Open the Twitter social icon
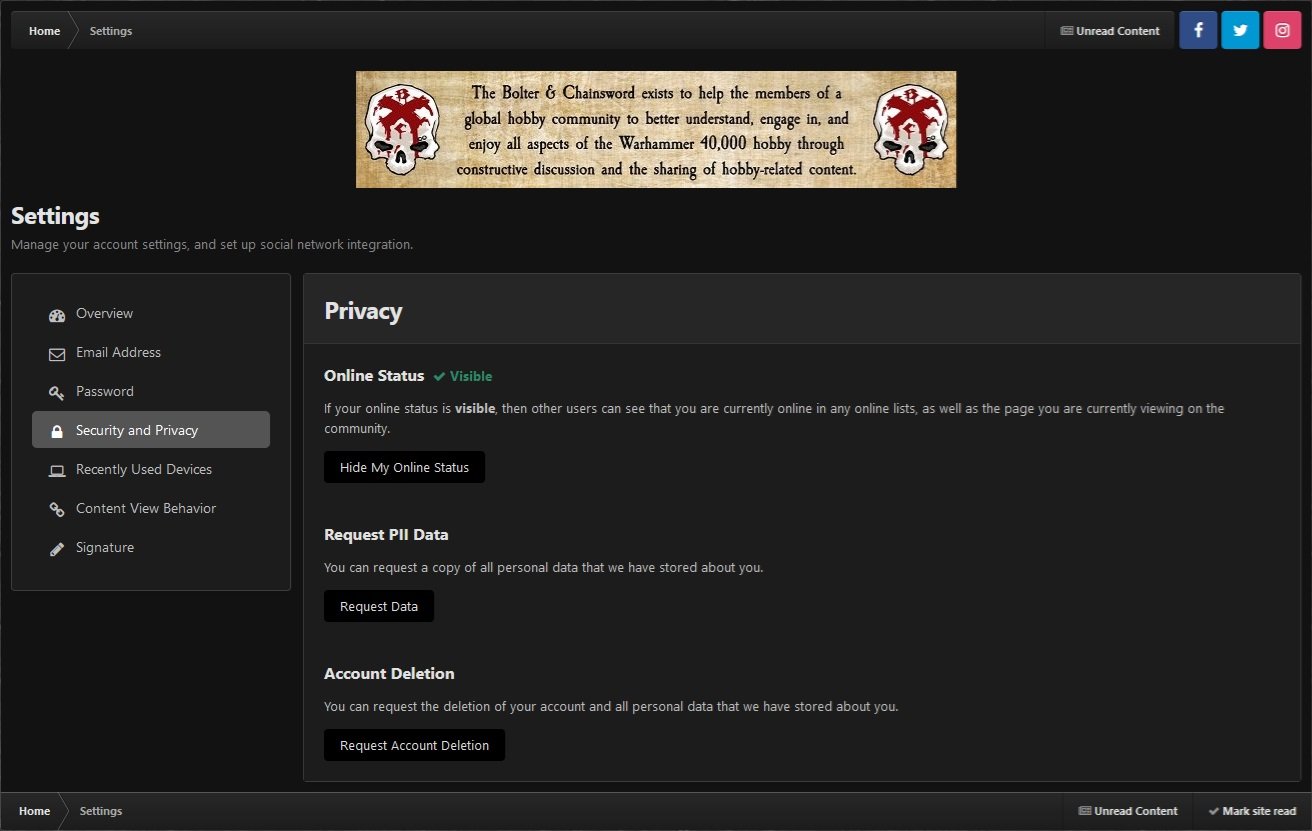This screenshot has height=831, width=1312. click(1240, 30)
